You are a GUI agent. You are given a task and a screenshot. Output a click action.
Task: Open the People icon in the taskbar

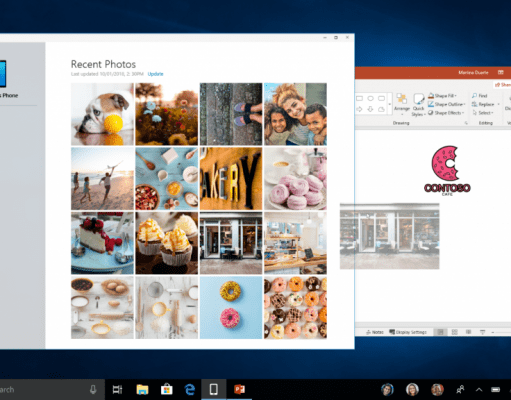click(460, 389)
